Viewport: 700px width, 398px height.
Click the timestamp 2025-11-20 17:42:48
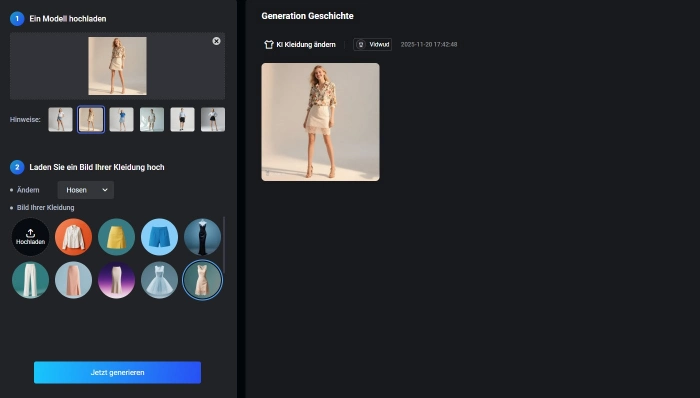(x=429, y=45)
